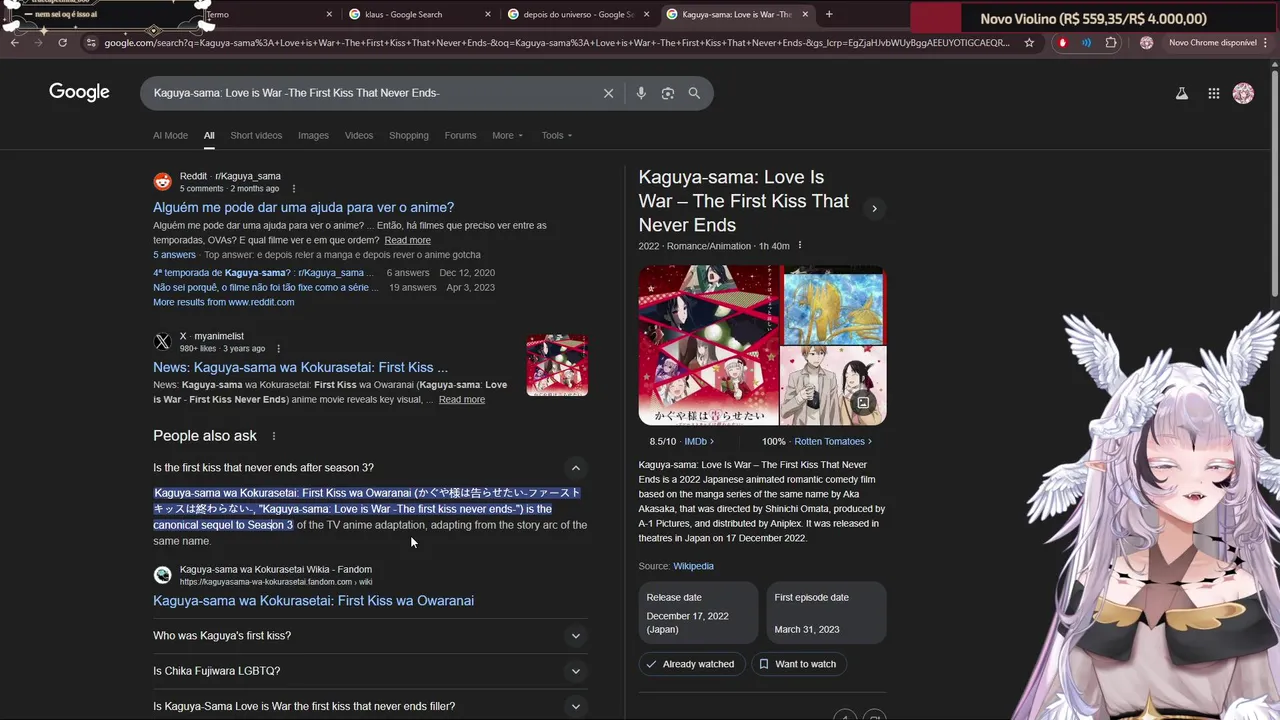
Task: Click the X site favicon of myanimelist
Action: (x=162, y=342)
